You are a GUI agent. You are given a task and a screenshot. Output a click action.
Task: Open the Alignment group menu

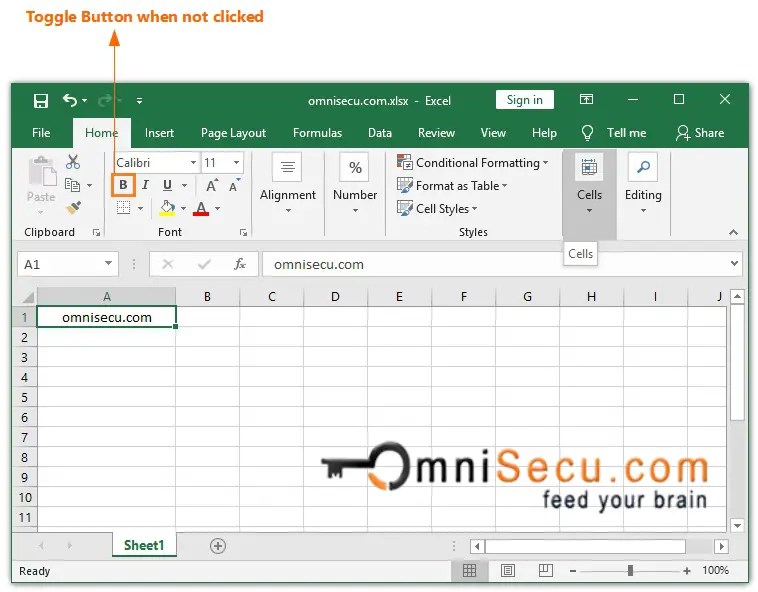tap(288, 184)
